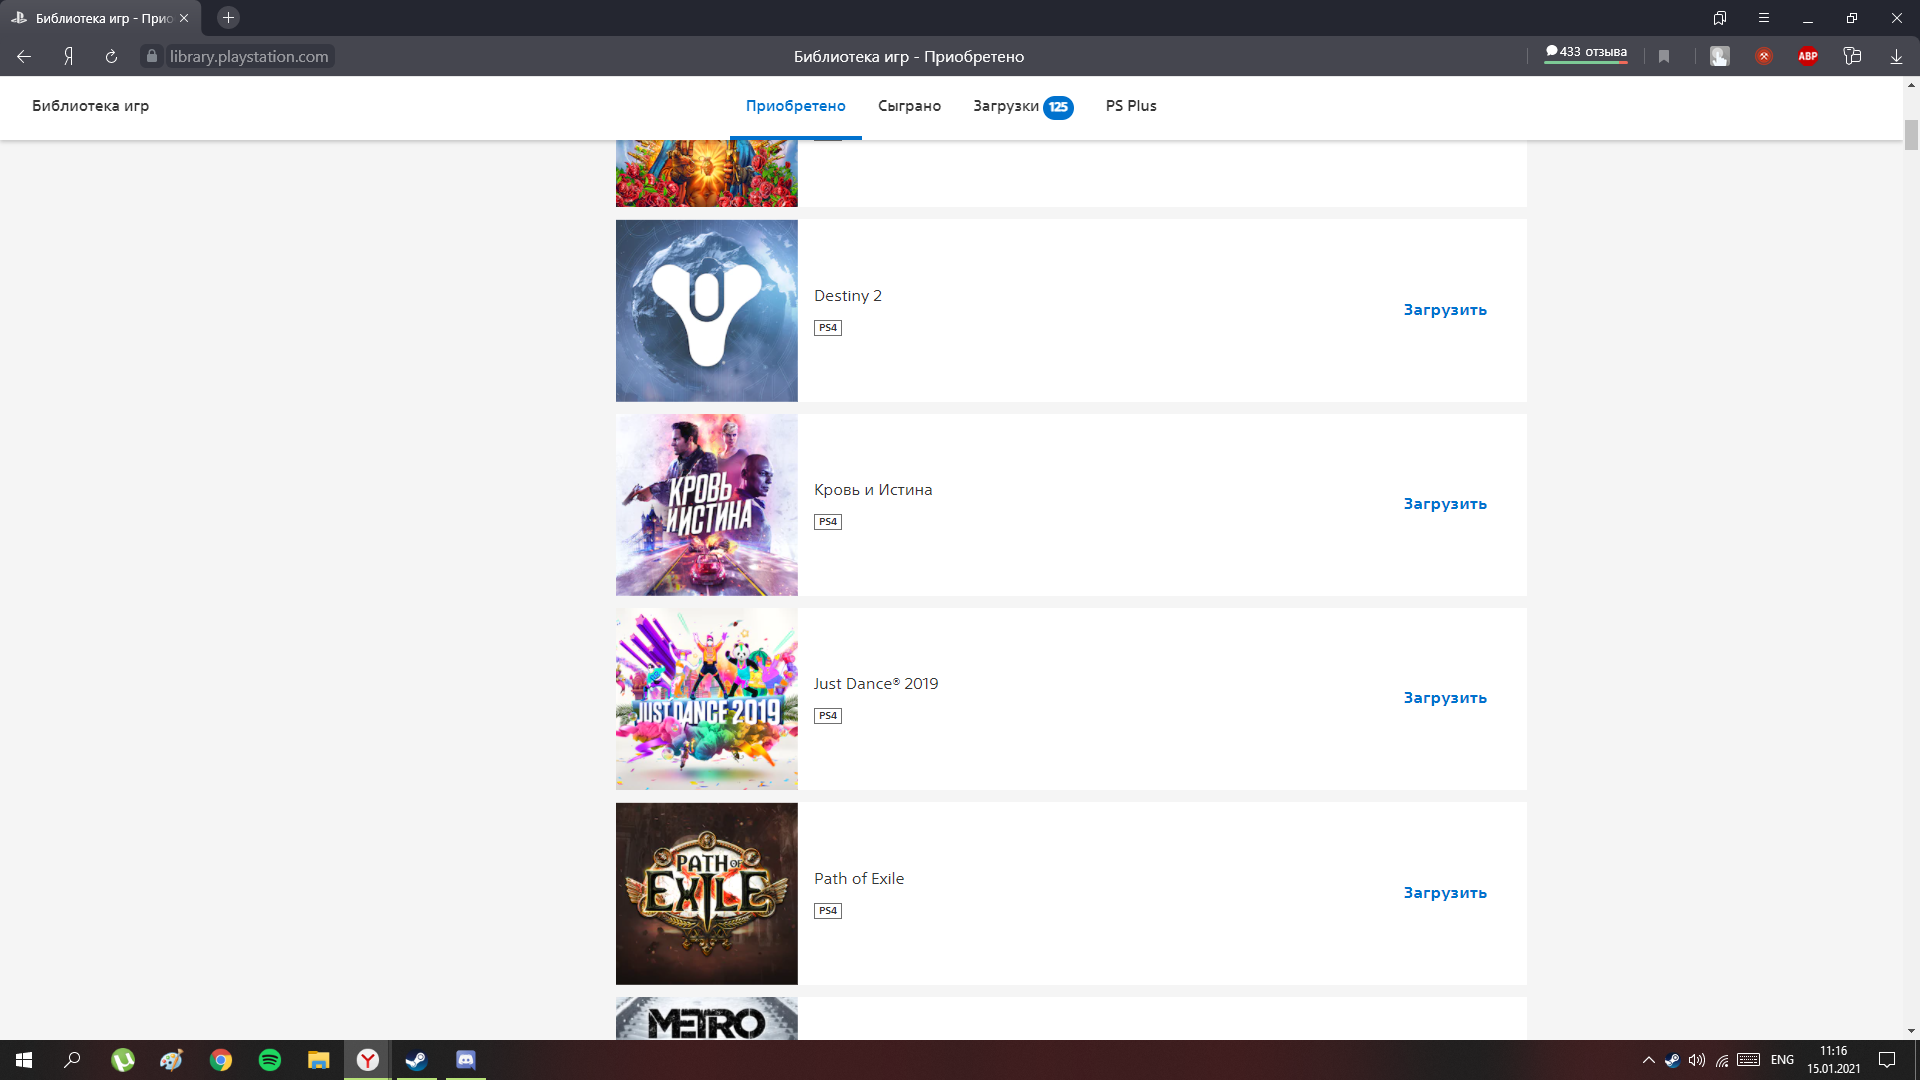Switch input language from ENG
This screenshot has width=1920, height=1080.
(1782, 1060)
